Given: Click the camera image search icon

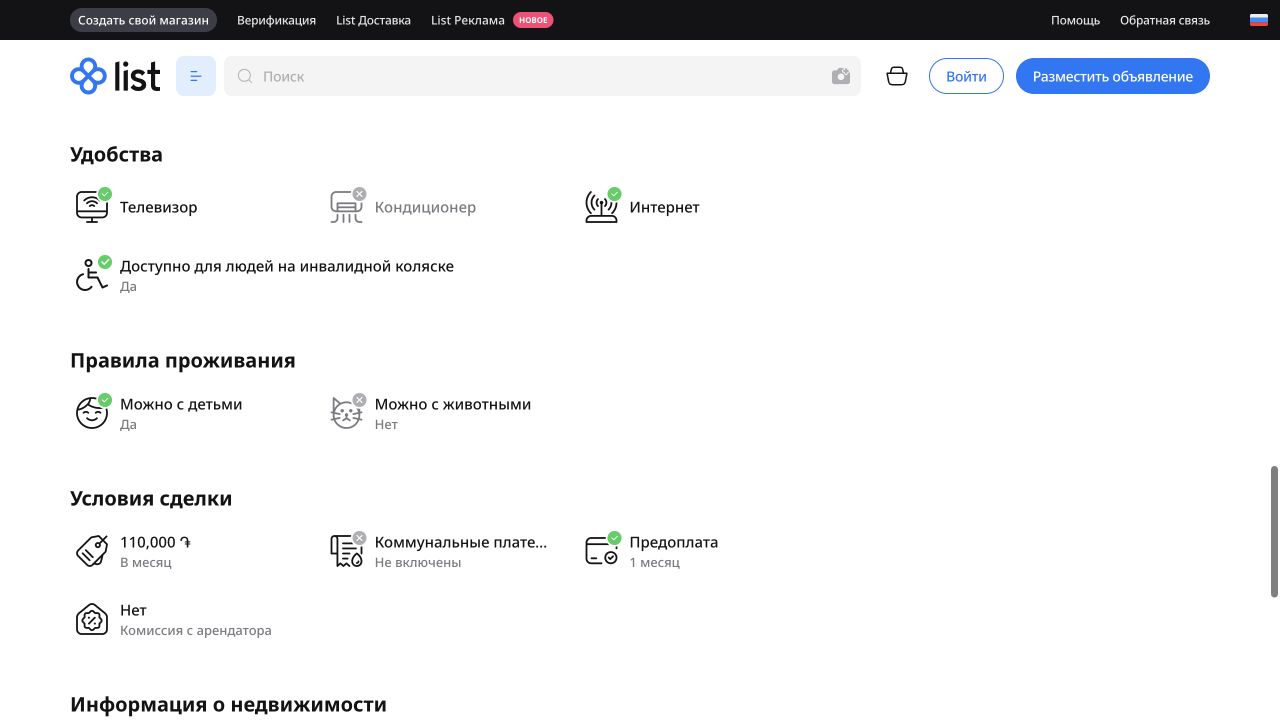Looking at the screenshot, I should (841, 76).
